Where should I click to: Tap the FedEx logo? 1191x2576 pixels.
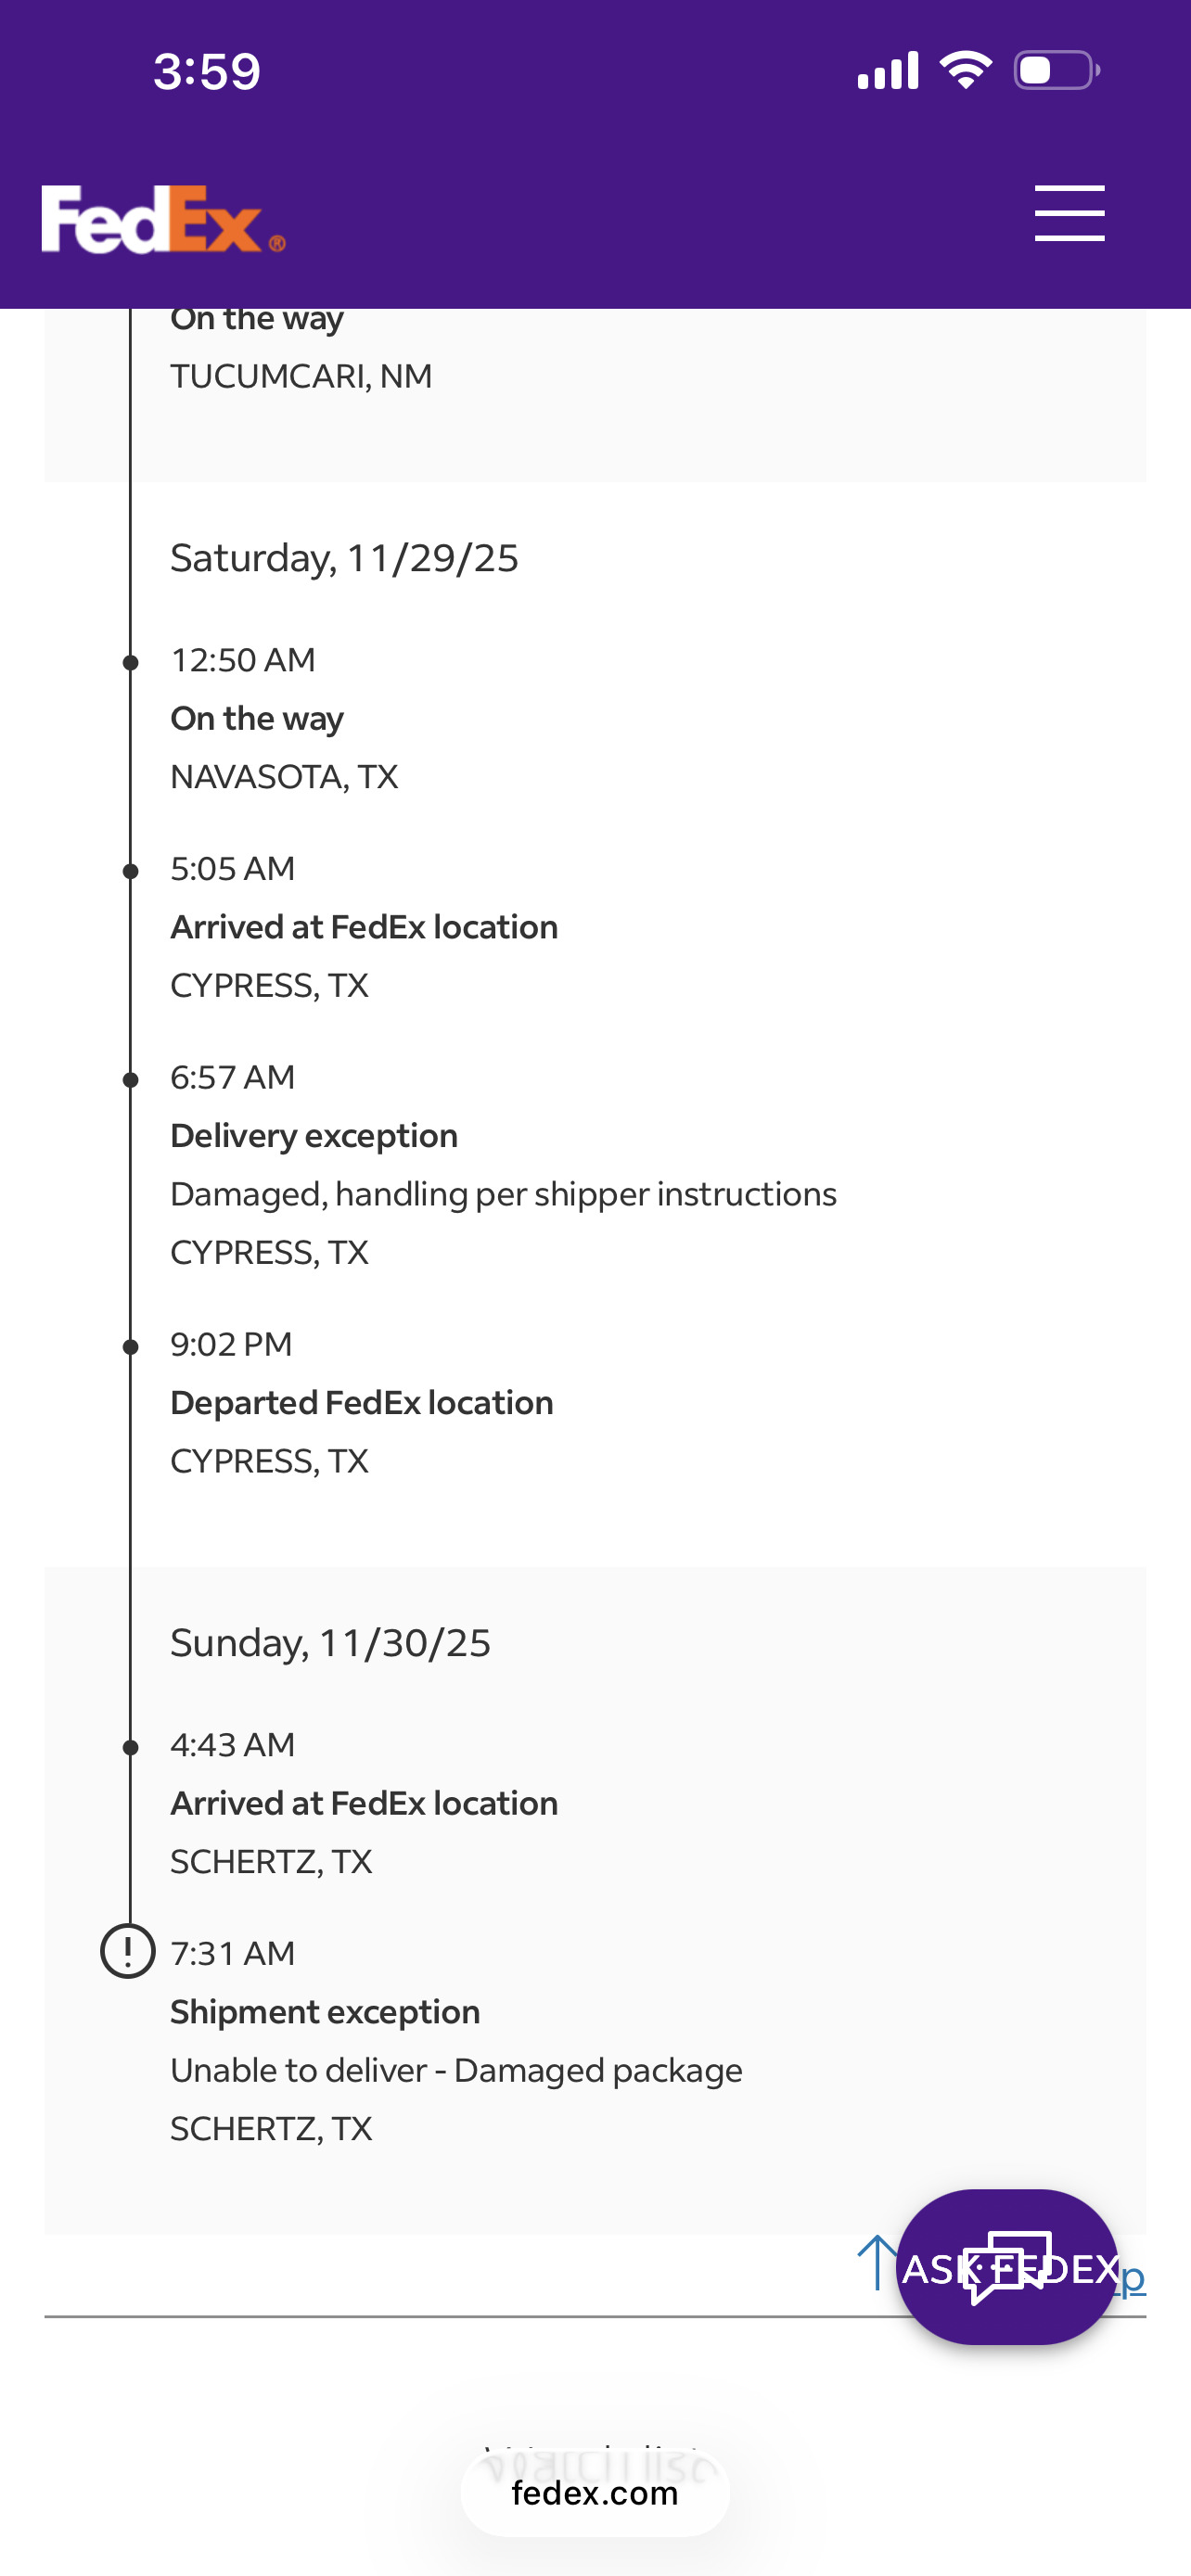[x=162, y=219]
